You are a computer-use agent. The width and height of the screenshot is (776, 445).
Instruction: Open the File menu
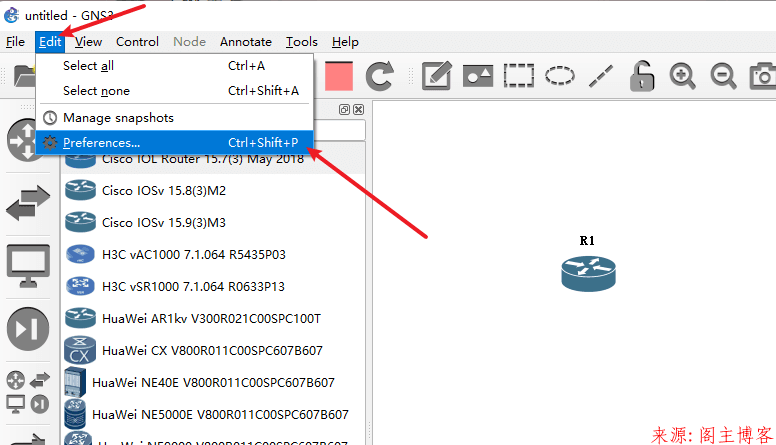pyautogui.click(x=15, y=42)
